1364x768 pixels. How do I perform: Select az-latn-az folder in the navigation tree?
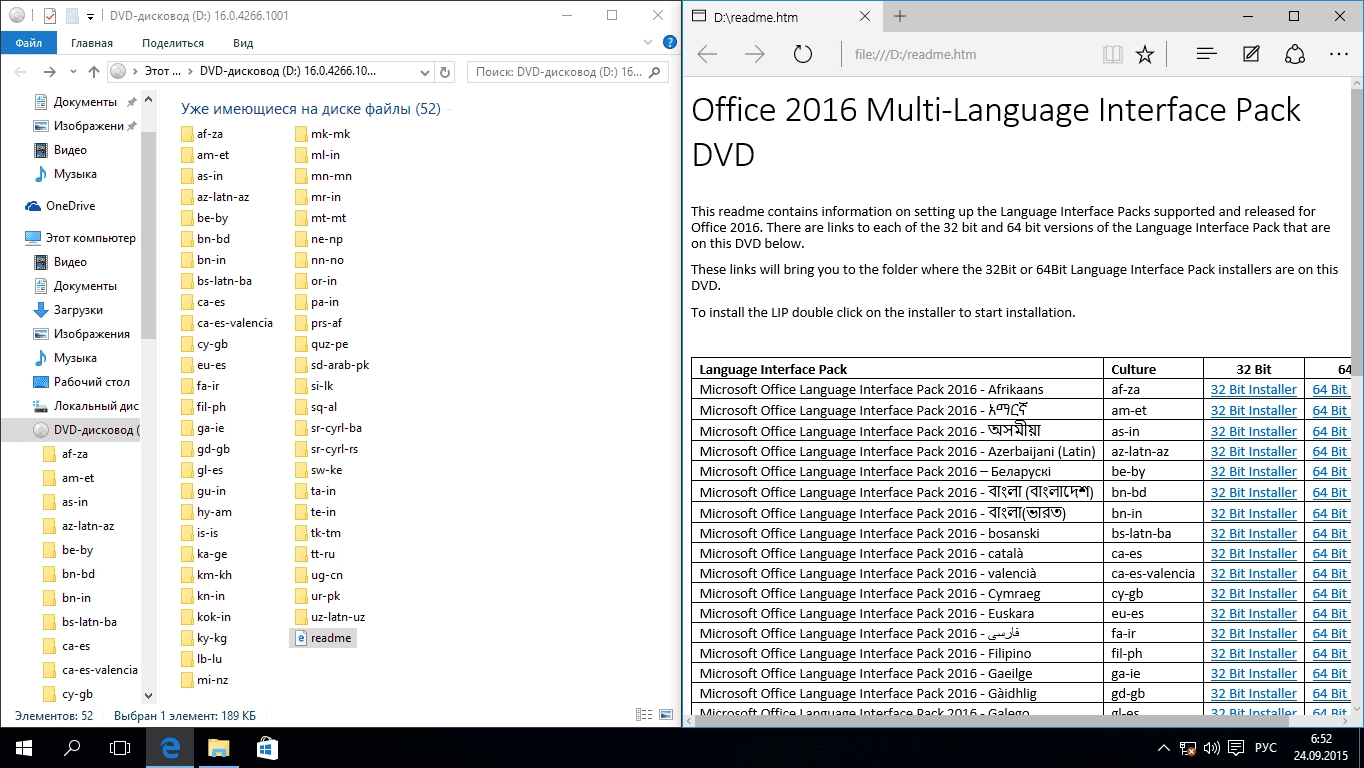(x=88, y=526)
